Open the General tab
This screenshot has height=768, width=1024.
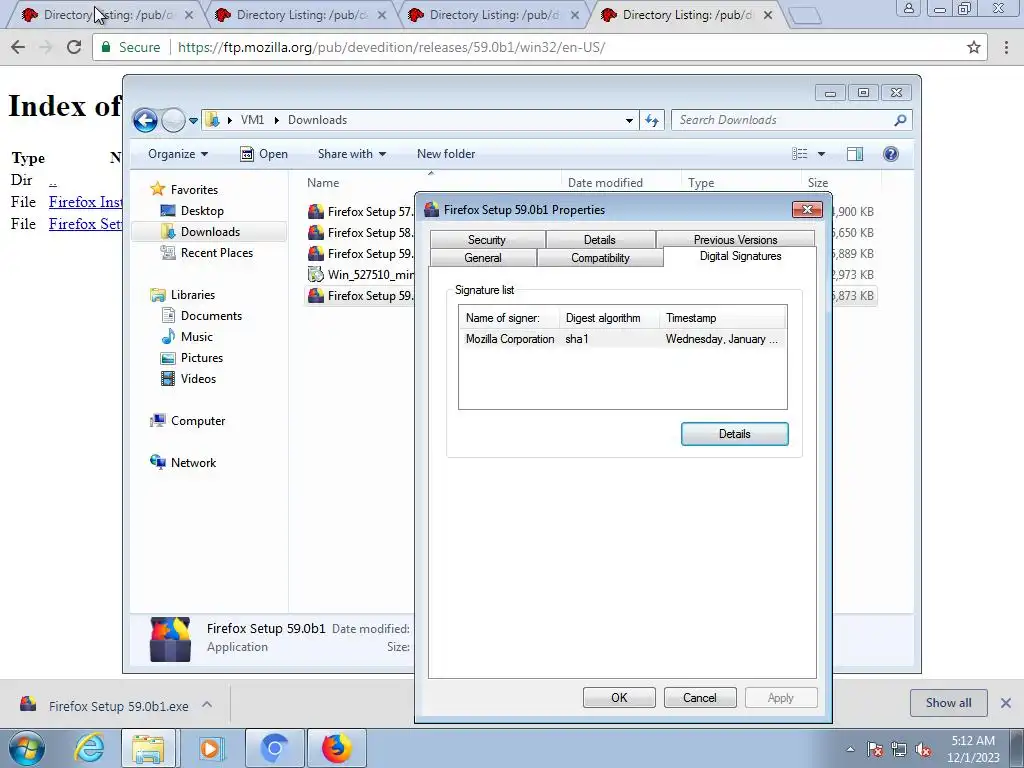pos(483,258)
